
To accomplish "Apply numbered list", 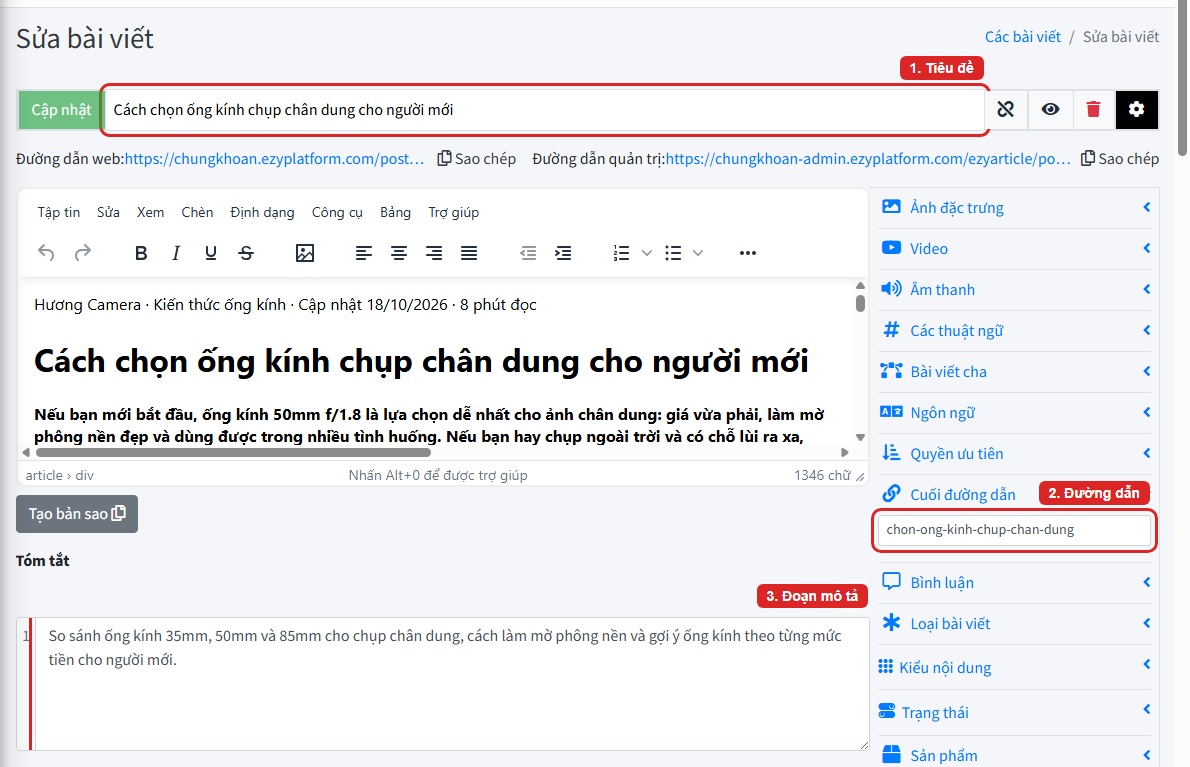I will pyautogui.click(x=622, y=253).
